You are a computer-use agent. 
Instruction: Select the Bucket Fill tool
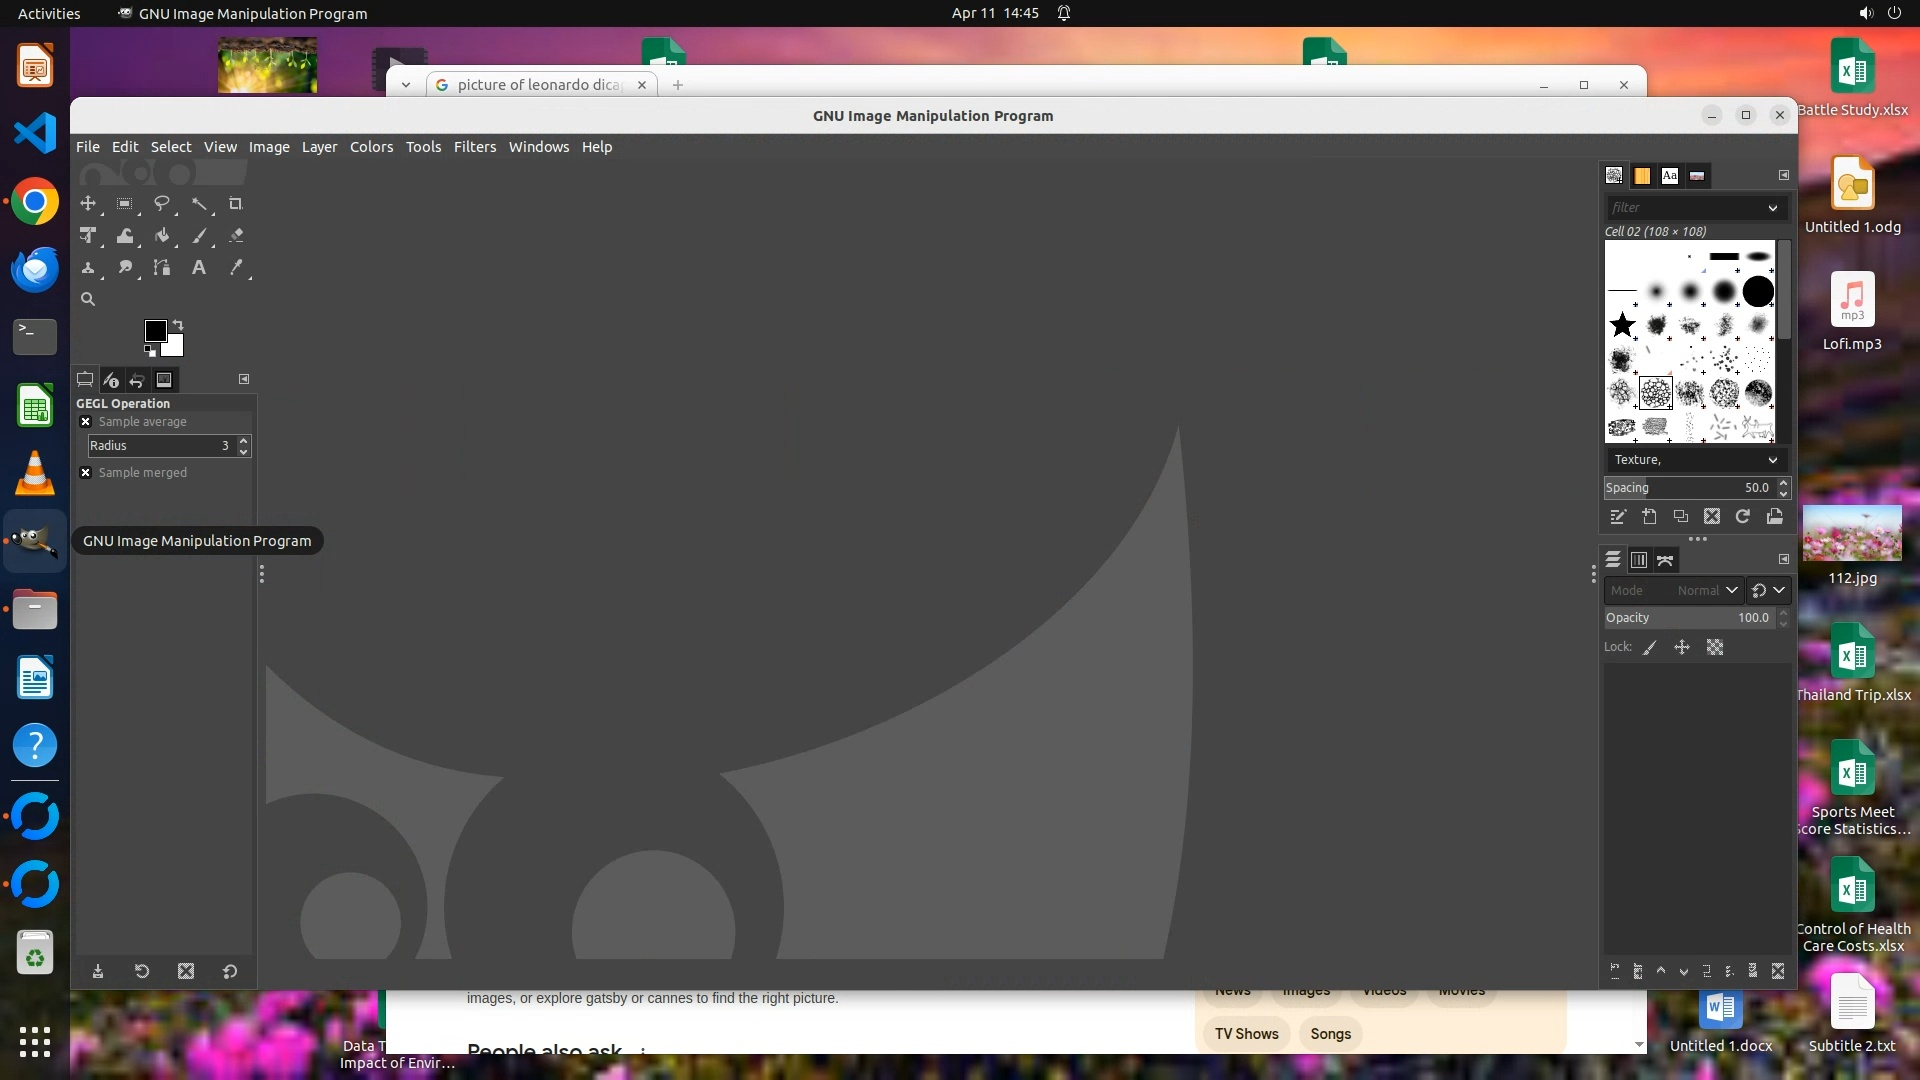click(x=161, y=236)
